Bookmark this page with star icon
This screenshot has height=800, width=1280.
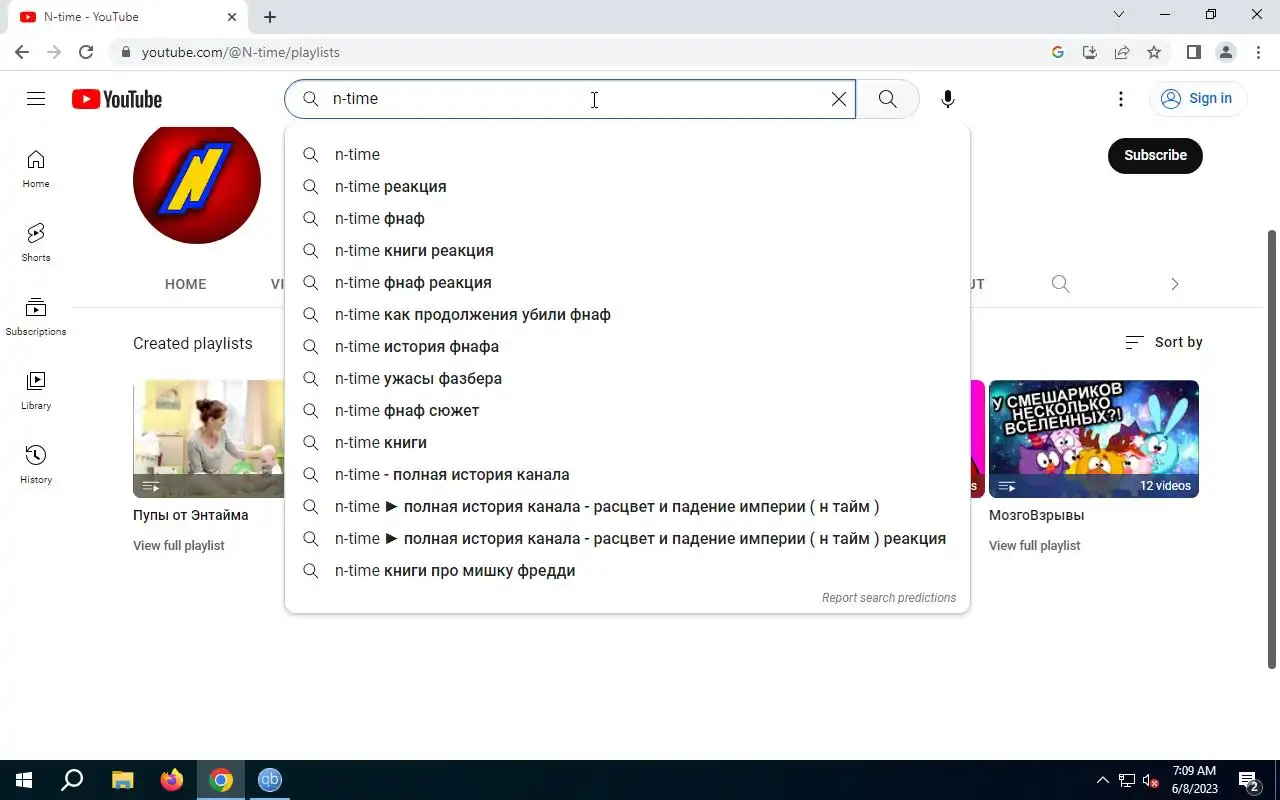click(1154, 52)
